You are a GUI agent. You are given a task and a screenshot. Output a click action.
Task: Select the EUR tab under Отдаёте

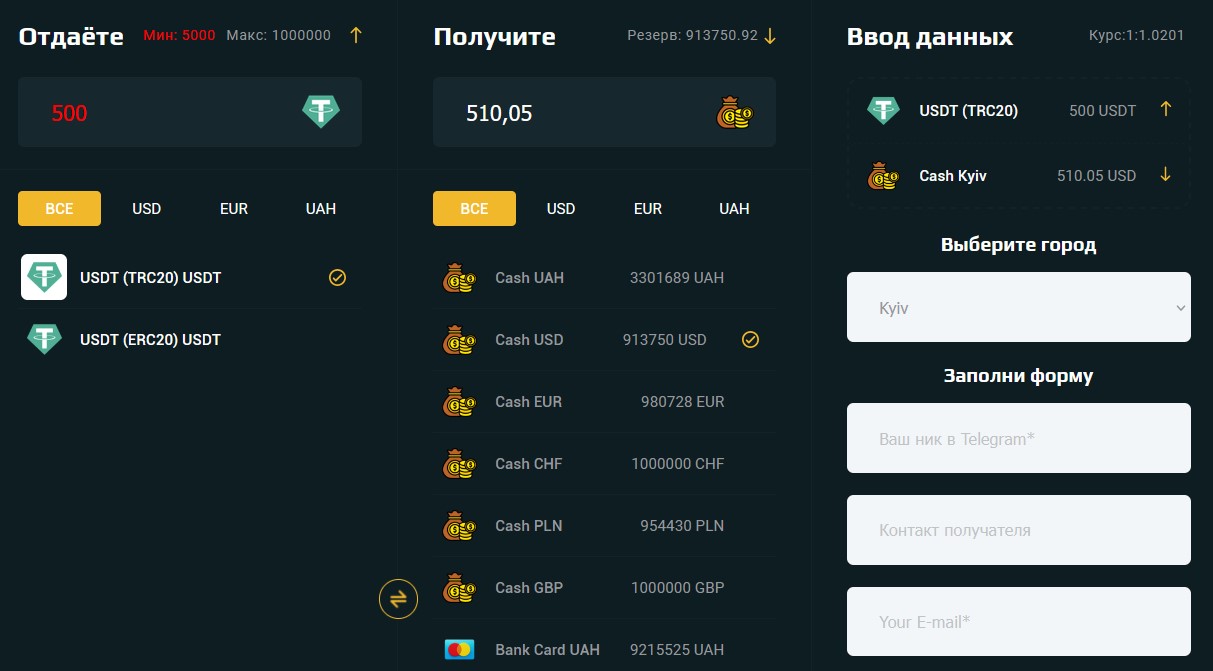tap(234, 208)
